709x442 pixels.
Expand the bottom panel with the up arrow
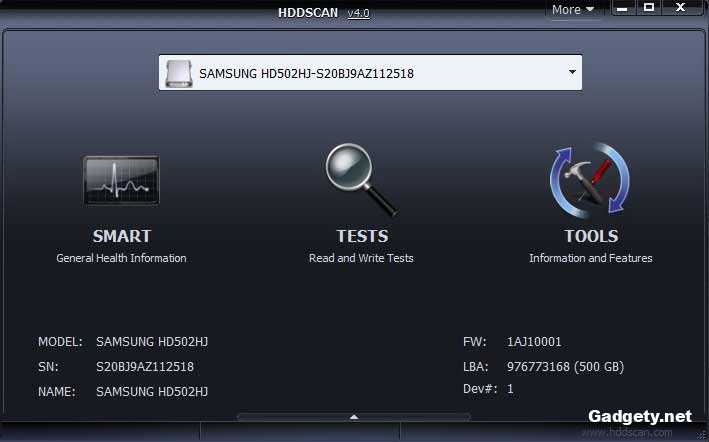(353, 416)
